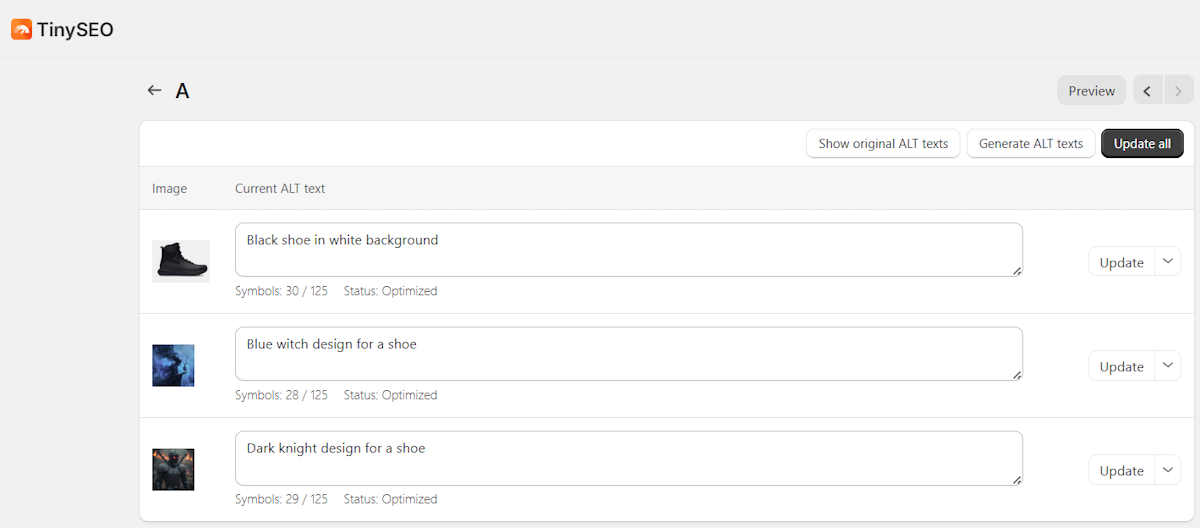Click Symbols: 28 / 125 text
The width and height of the screenshot is (1200, 528).
point(281,395)
